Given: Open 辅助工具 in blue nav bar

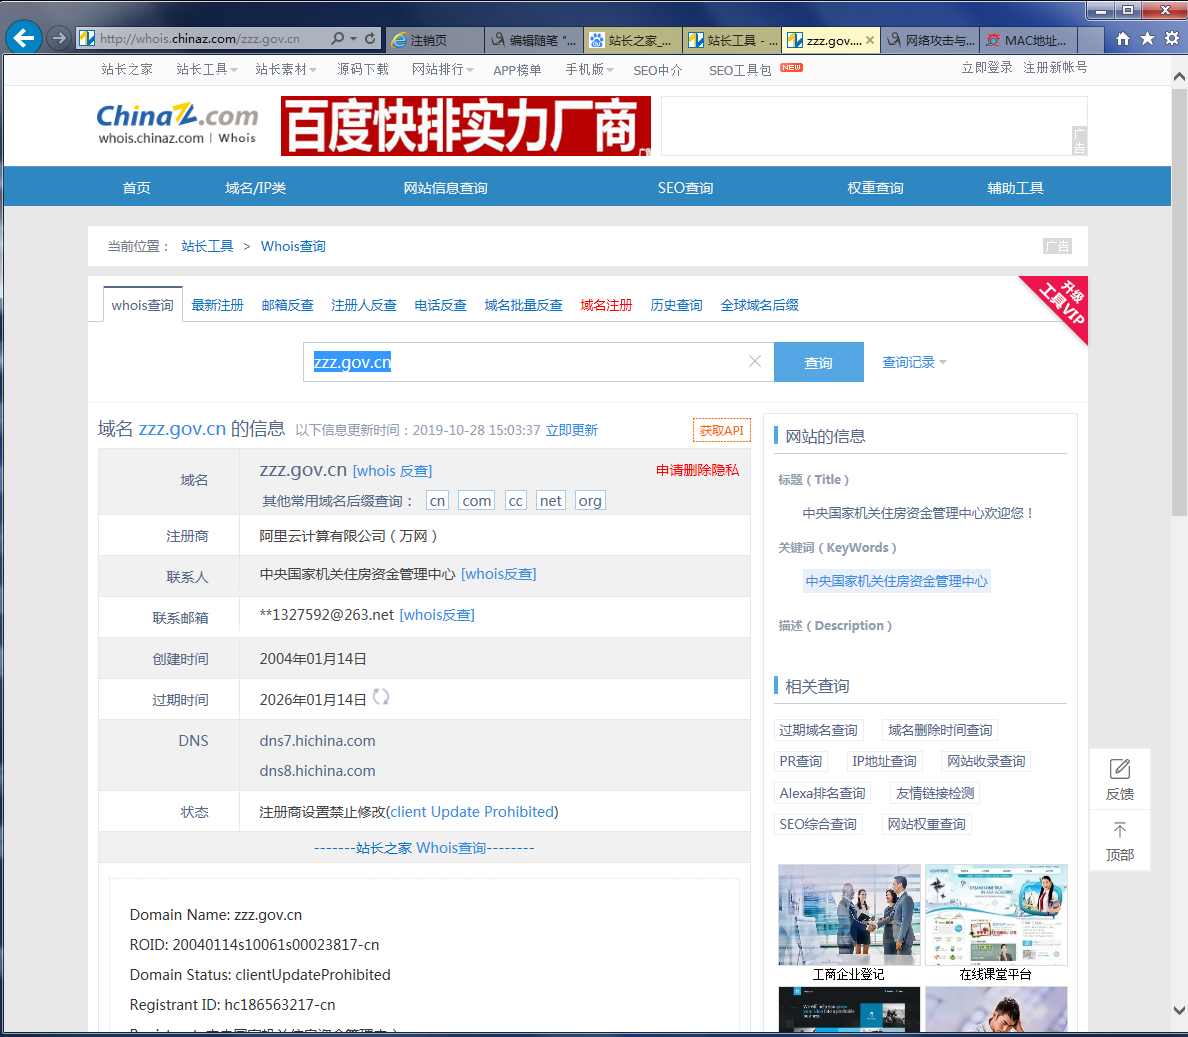Looking at the screenshot, I should point(1015,187).
